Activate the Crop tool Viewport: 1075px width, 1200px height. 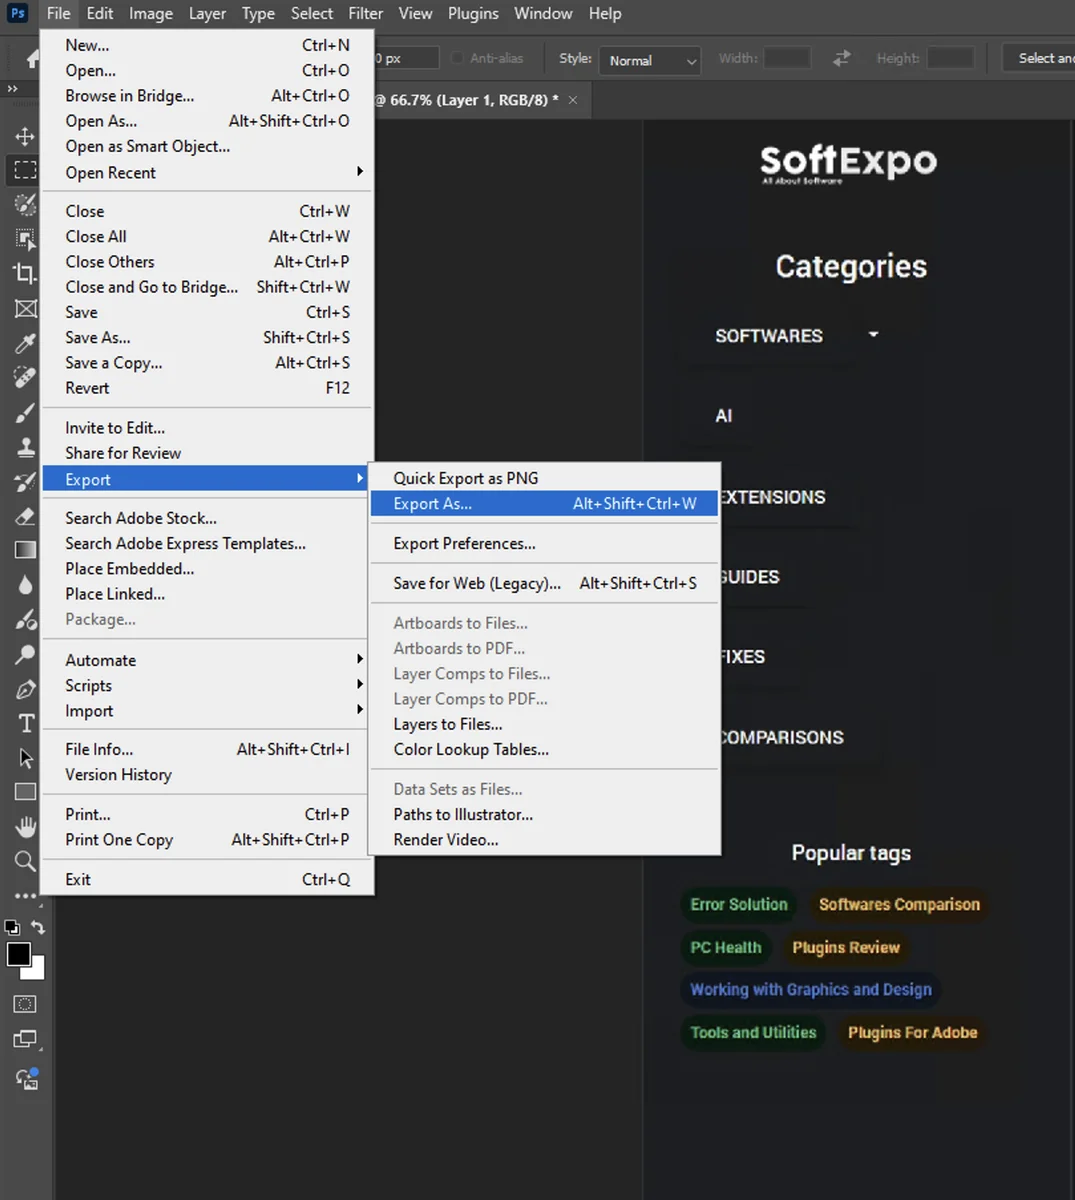pos(24,273)
